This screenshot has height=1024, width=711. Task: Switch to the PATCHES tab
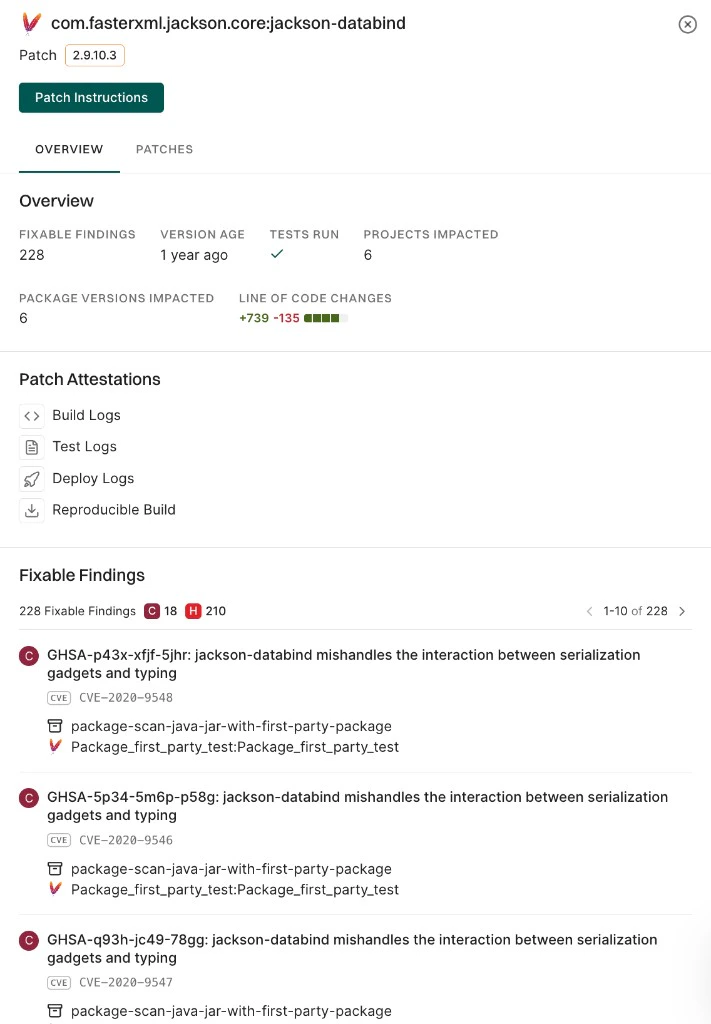click(164, 149)
